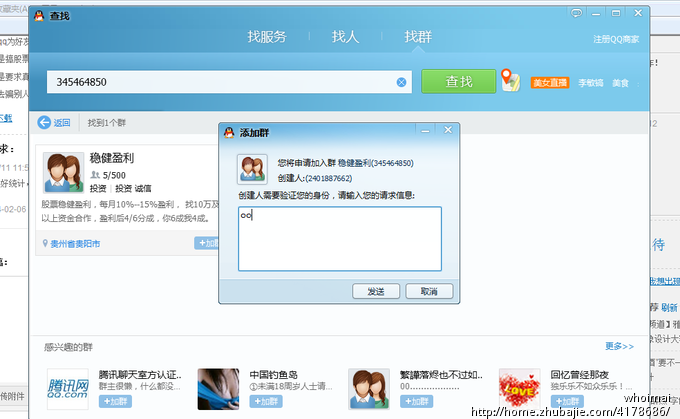Open the 贵州省贵阳市 location link
The image size is (680, 419).
pos(75,244)
